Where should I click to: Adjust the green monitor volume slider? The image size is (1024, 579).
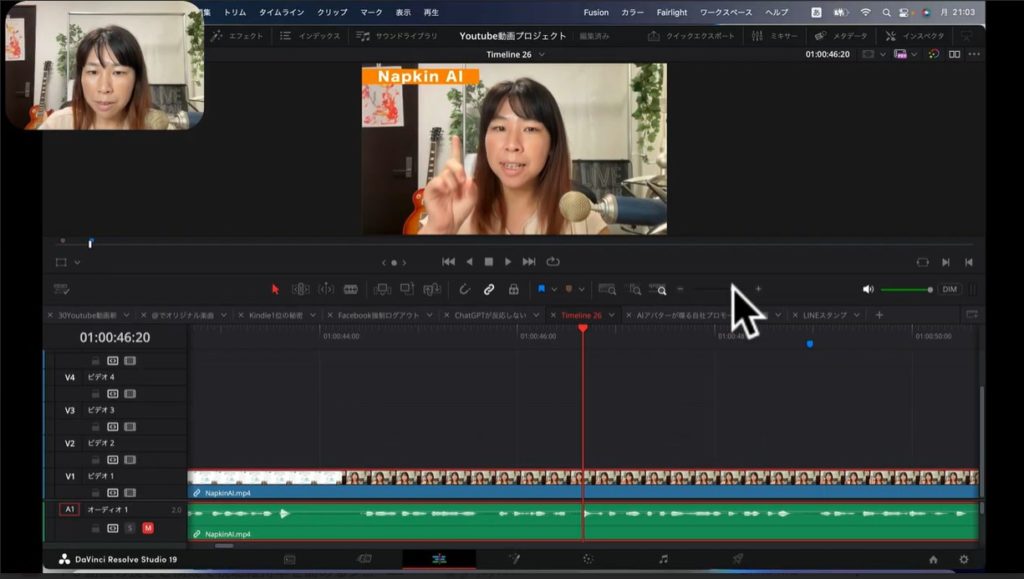(906, 289)
